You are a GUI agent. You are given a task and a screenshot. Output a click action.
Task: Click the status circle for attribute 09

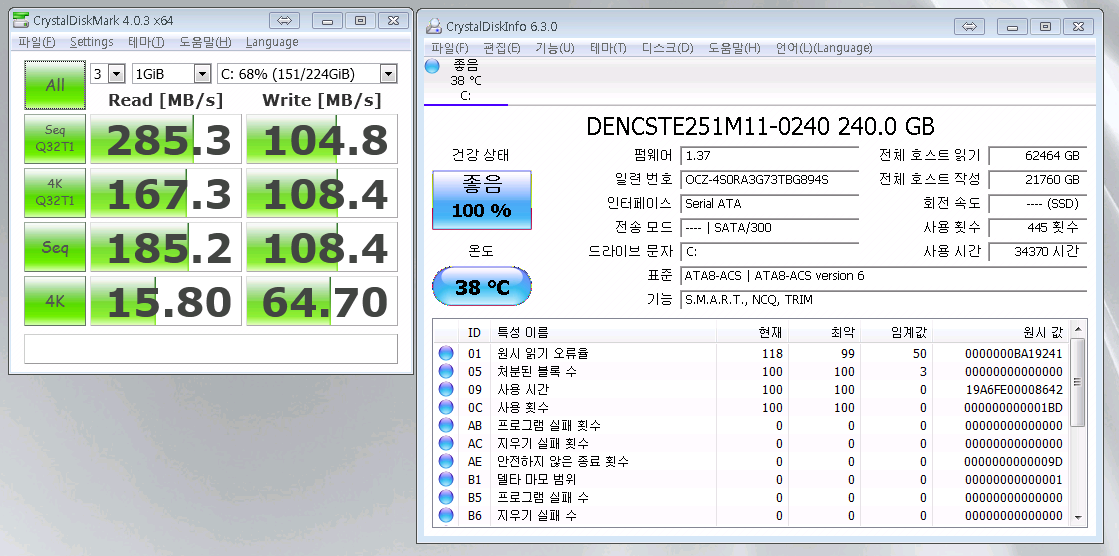(x=446, y=389)
